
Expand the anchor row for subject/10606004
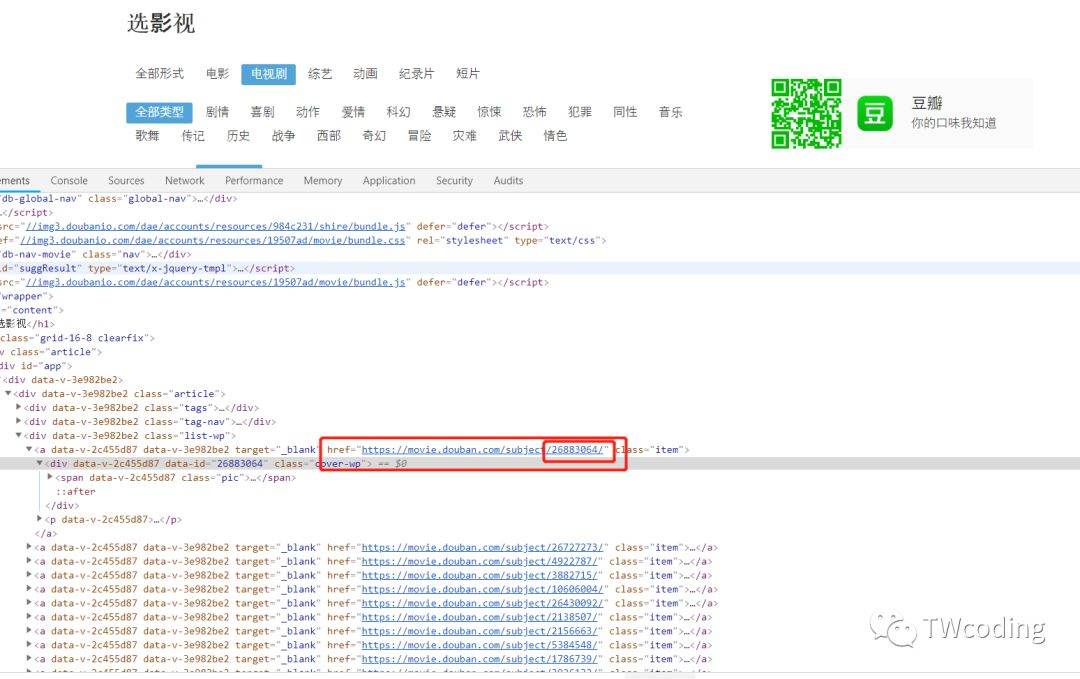(29, 589)
